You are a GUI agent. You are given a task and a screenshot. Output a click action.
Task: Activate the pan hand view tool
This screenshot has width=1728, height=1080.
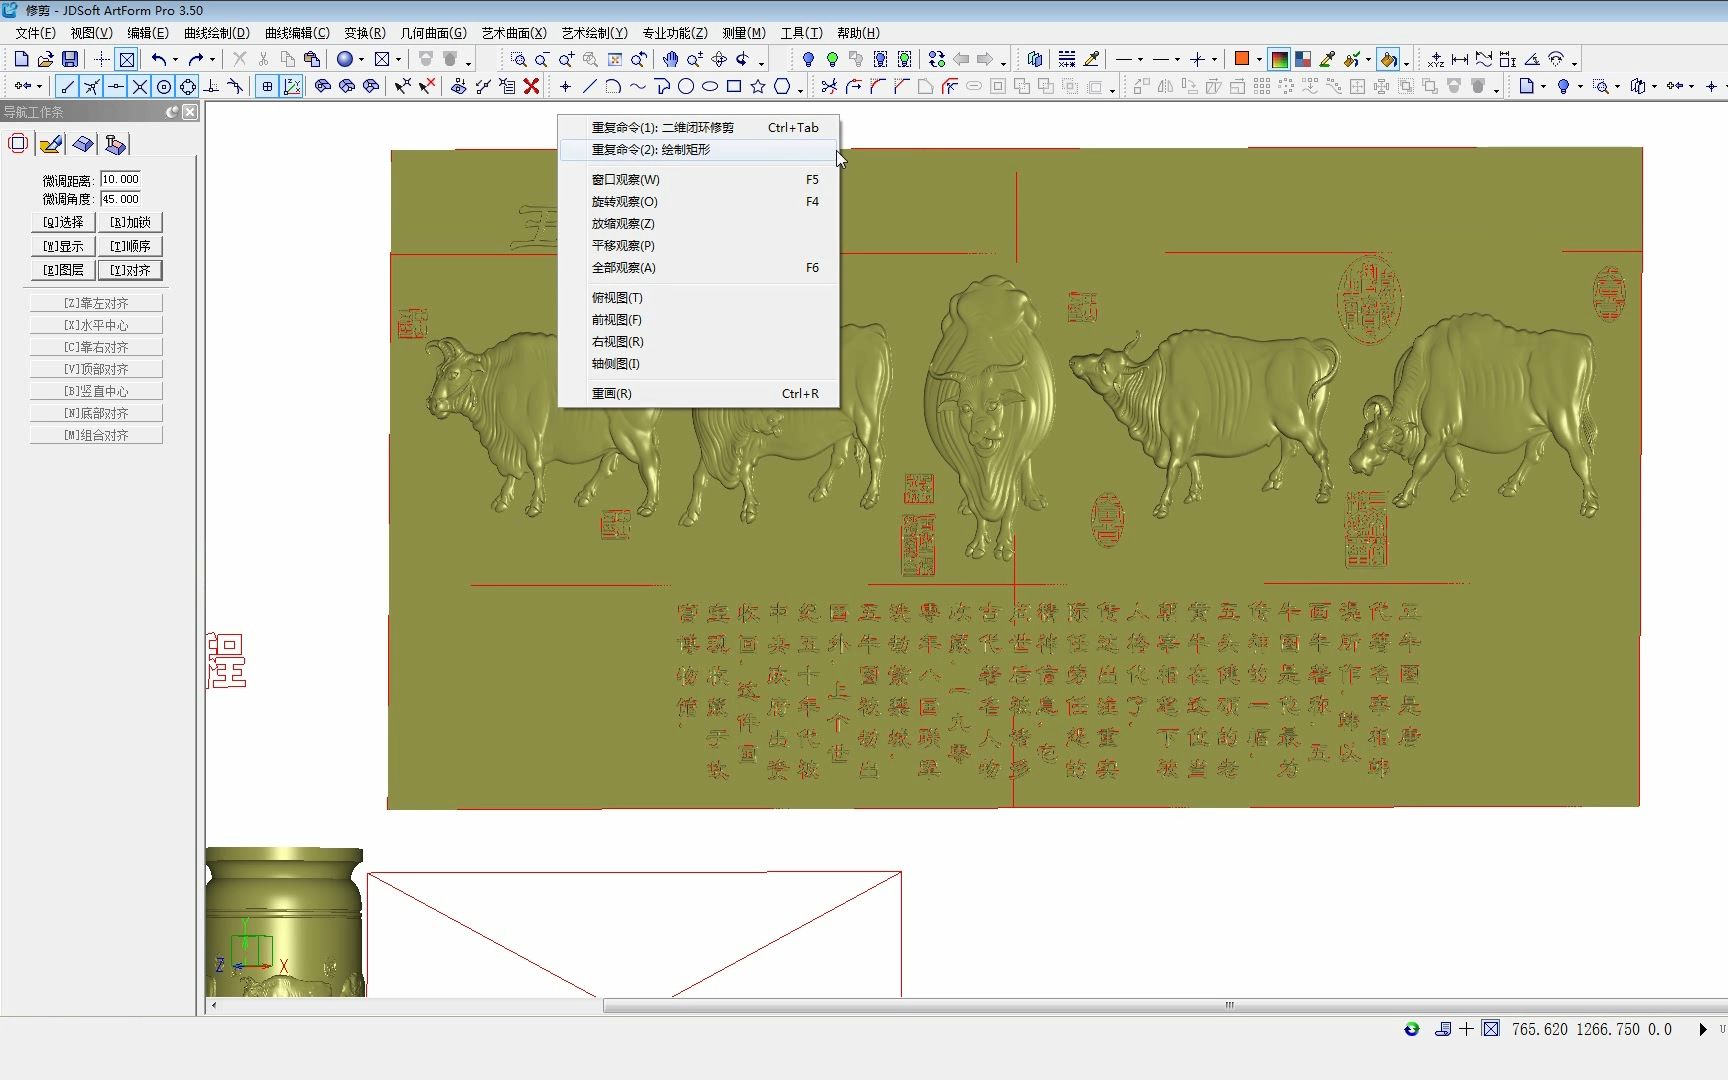click(x=670, y=59)
